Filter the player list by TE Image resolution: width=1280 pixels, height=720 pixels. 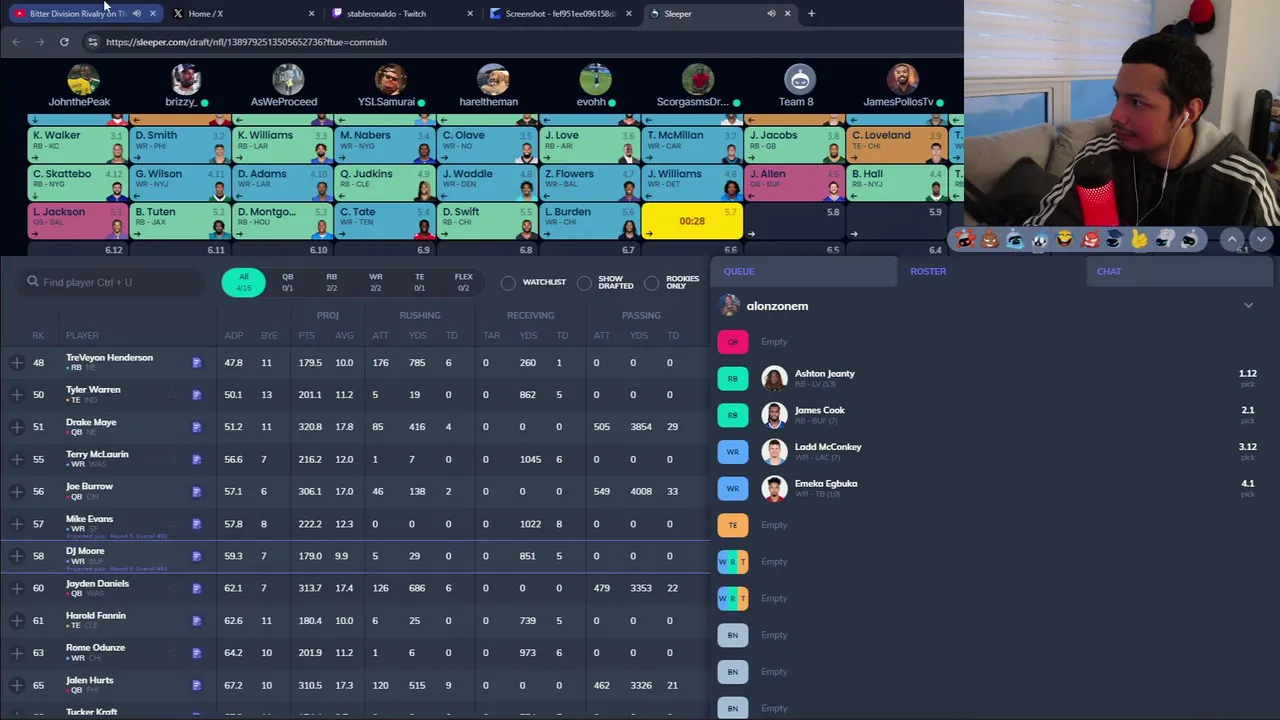click(419, 283)
